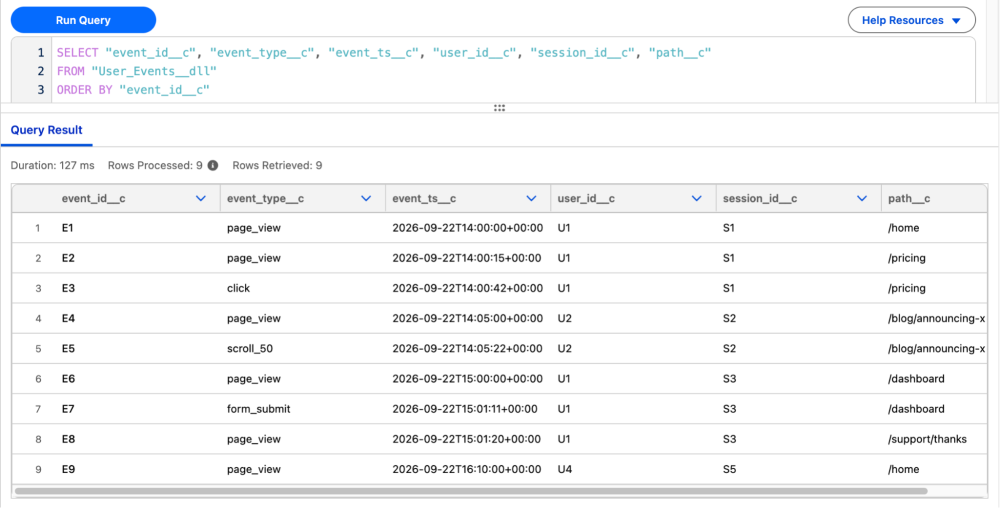This screenshot has height=508, width=1000.
Task: Open the event_ts__c column menu chevron
Action: click(531, 199)
